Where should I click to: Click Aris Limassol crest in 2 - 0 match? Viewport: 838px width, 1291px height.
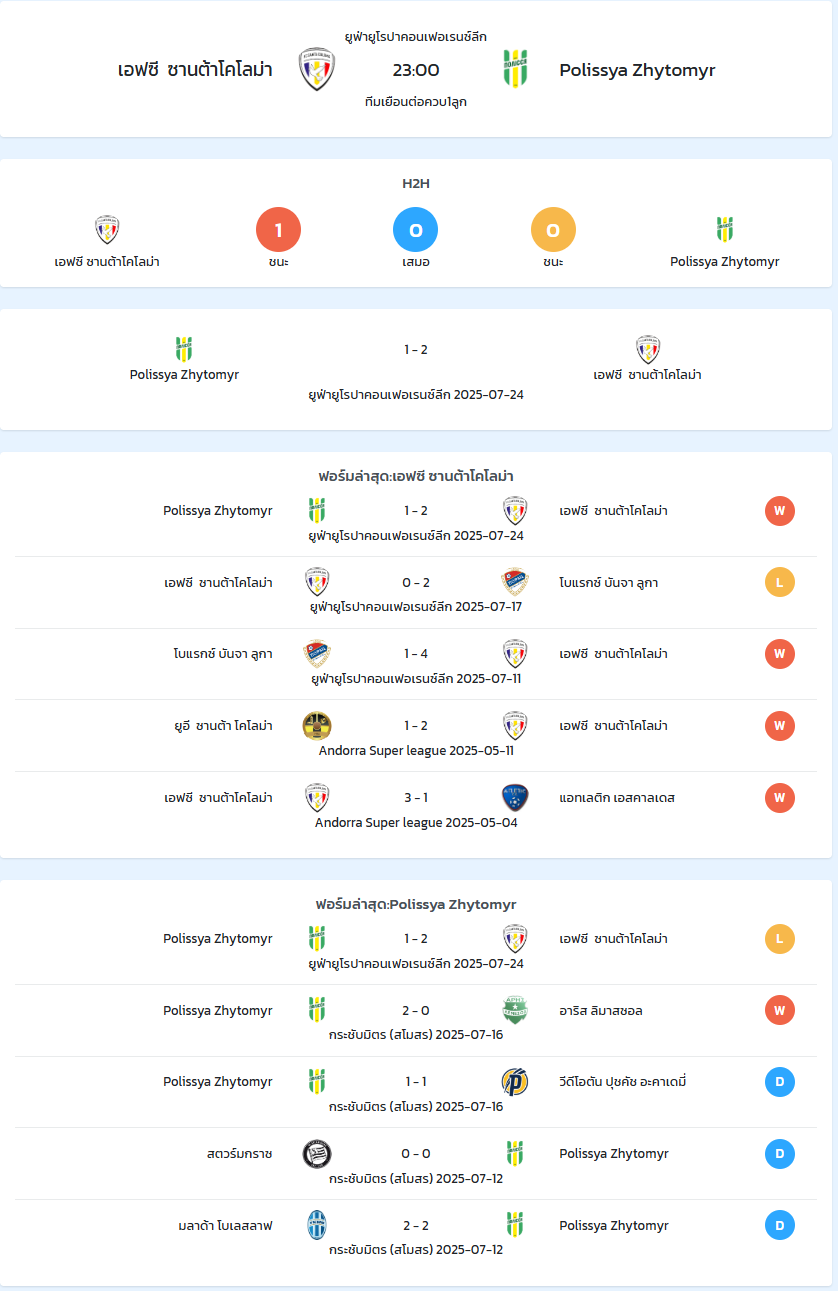coord(515,1010)
